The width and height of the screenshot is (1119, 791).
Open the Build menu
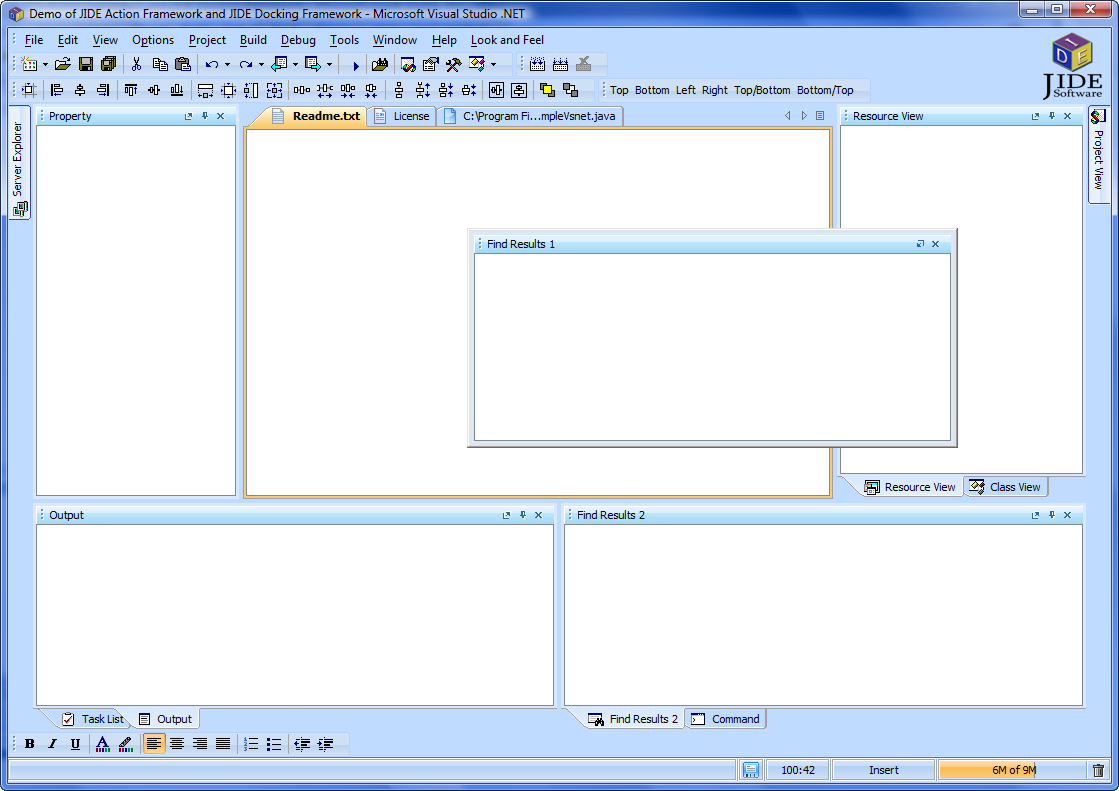click(x=253, y=40)
